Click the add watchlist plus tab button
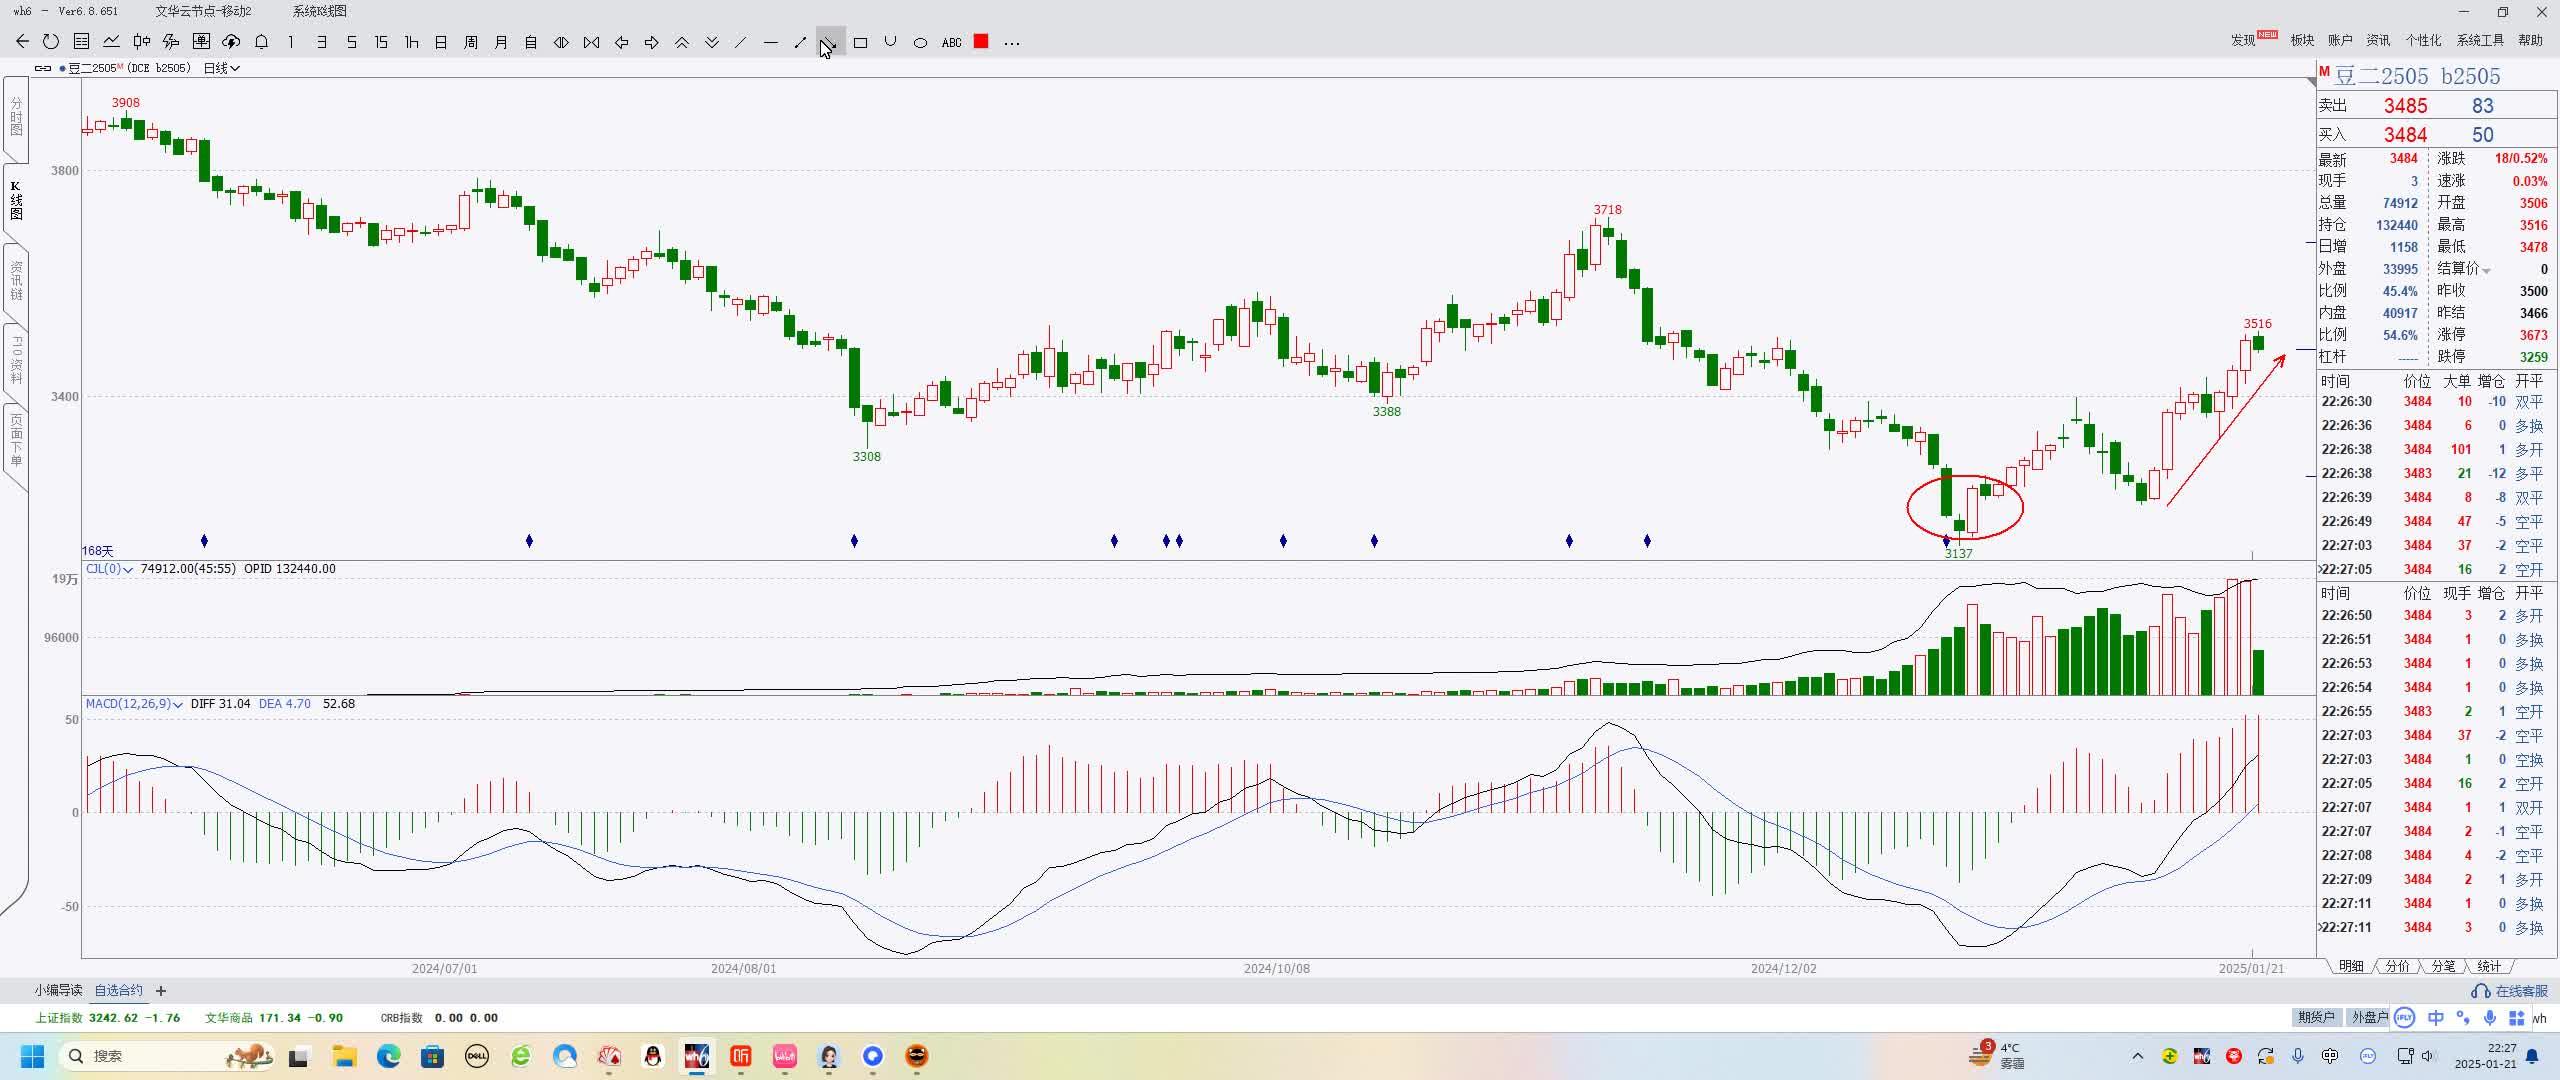Screen dimensions: 2560x1080 click(161, 991)
